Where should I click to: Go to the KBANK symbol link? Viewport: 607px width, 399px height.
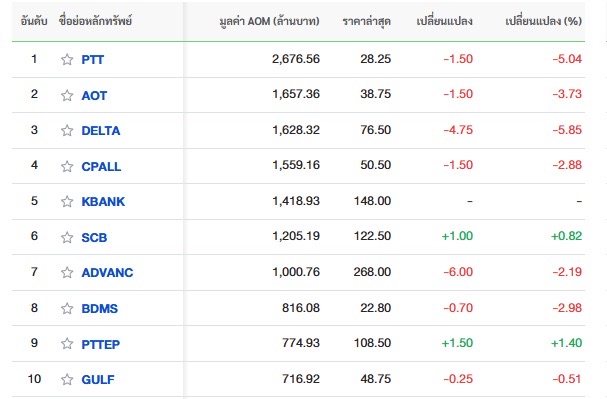coord(103,202)
